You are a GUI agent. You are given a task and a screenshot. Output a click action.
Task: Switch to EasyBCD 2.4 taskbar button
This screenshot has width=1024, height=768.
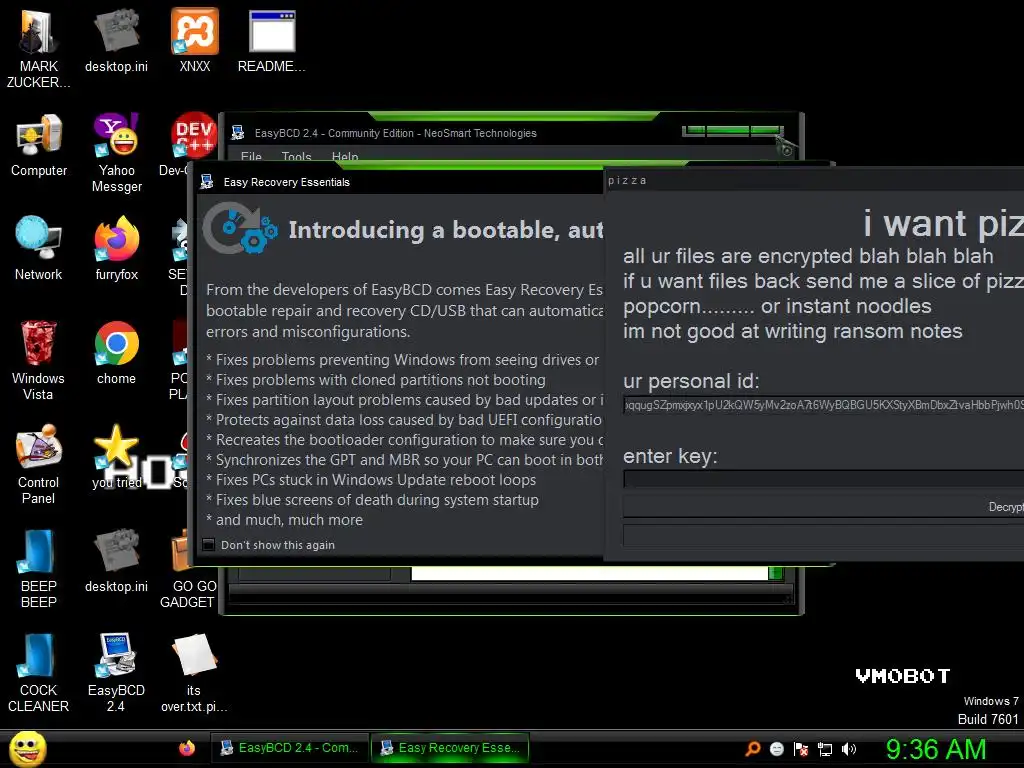[x=290, y=748]
